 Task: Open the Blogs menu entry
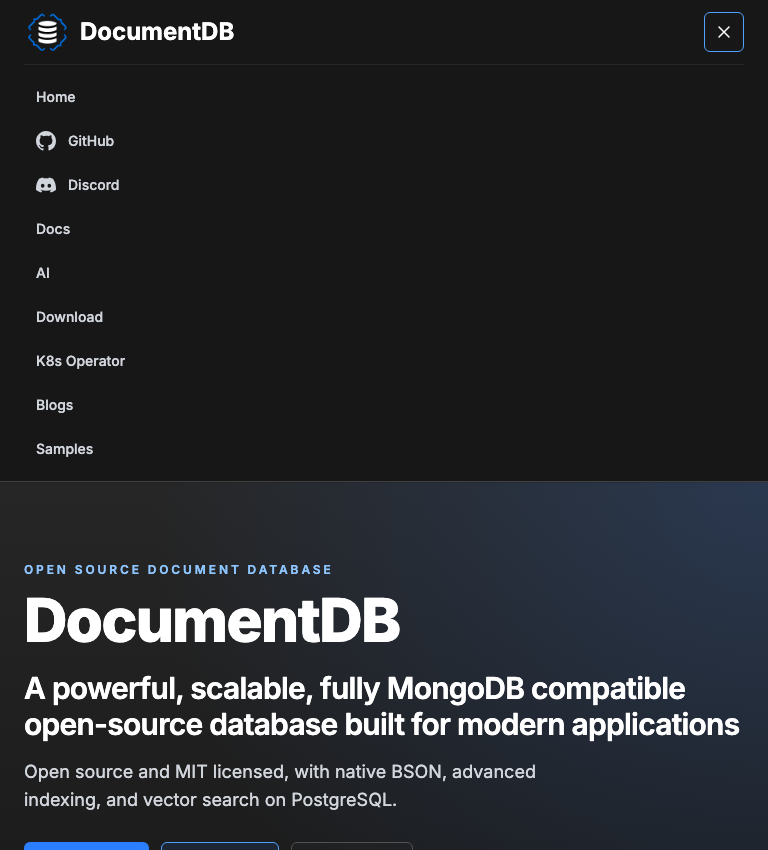coord(55,405)
